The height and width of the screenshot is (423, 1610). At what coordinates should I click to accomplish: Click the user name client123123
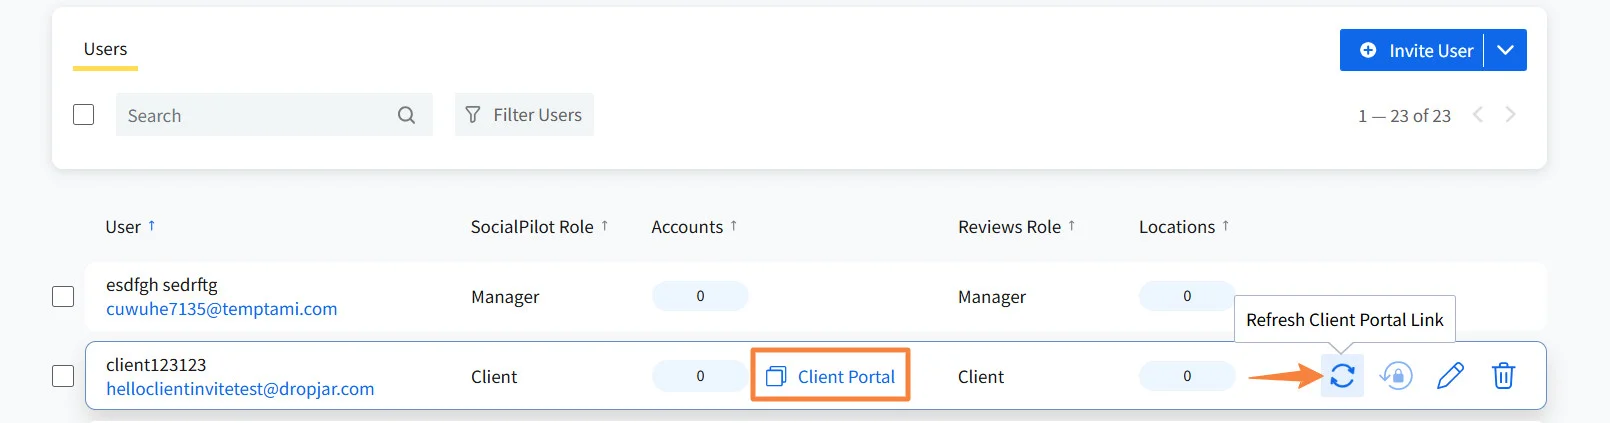[156, 365]
